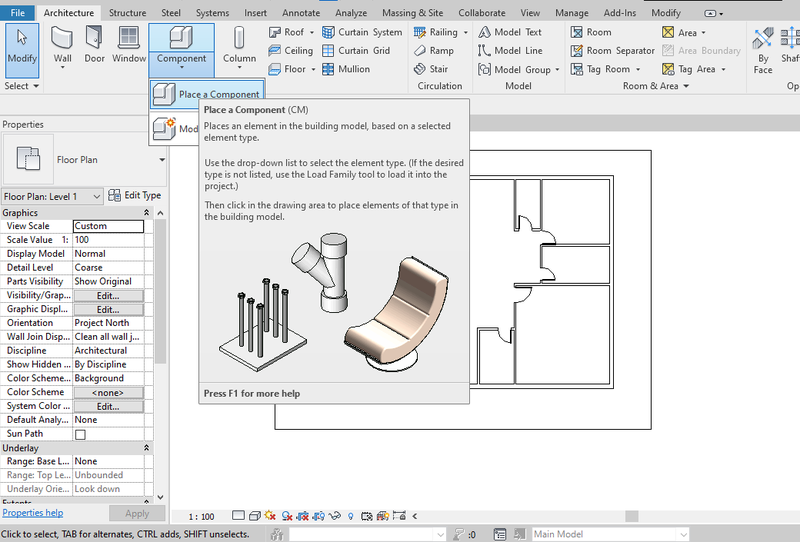Pick the Model Group tool
This screenshot has width=800, height=542.
click(518, 69)
